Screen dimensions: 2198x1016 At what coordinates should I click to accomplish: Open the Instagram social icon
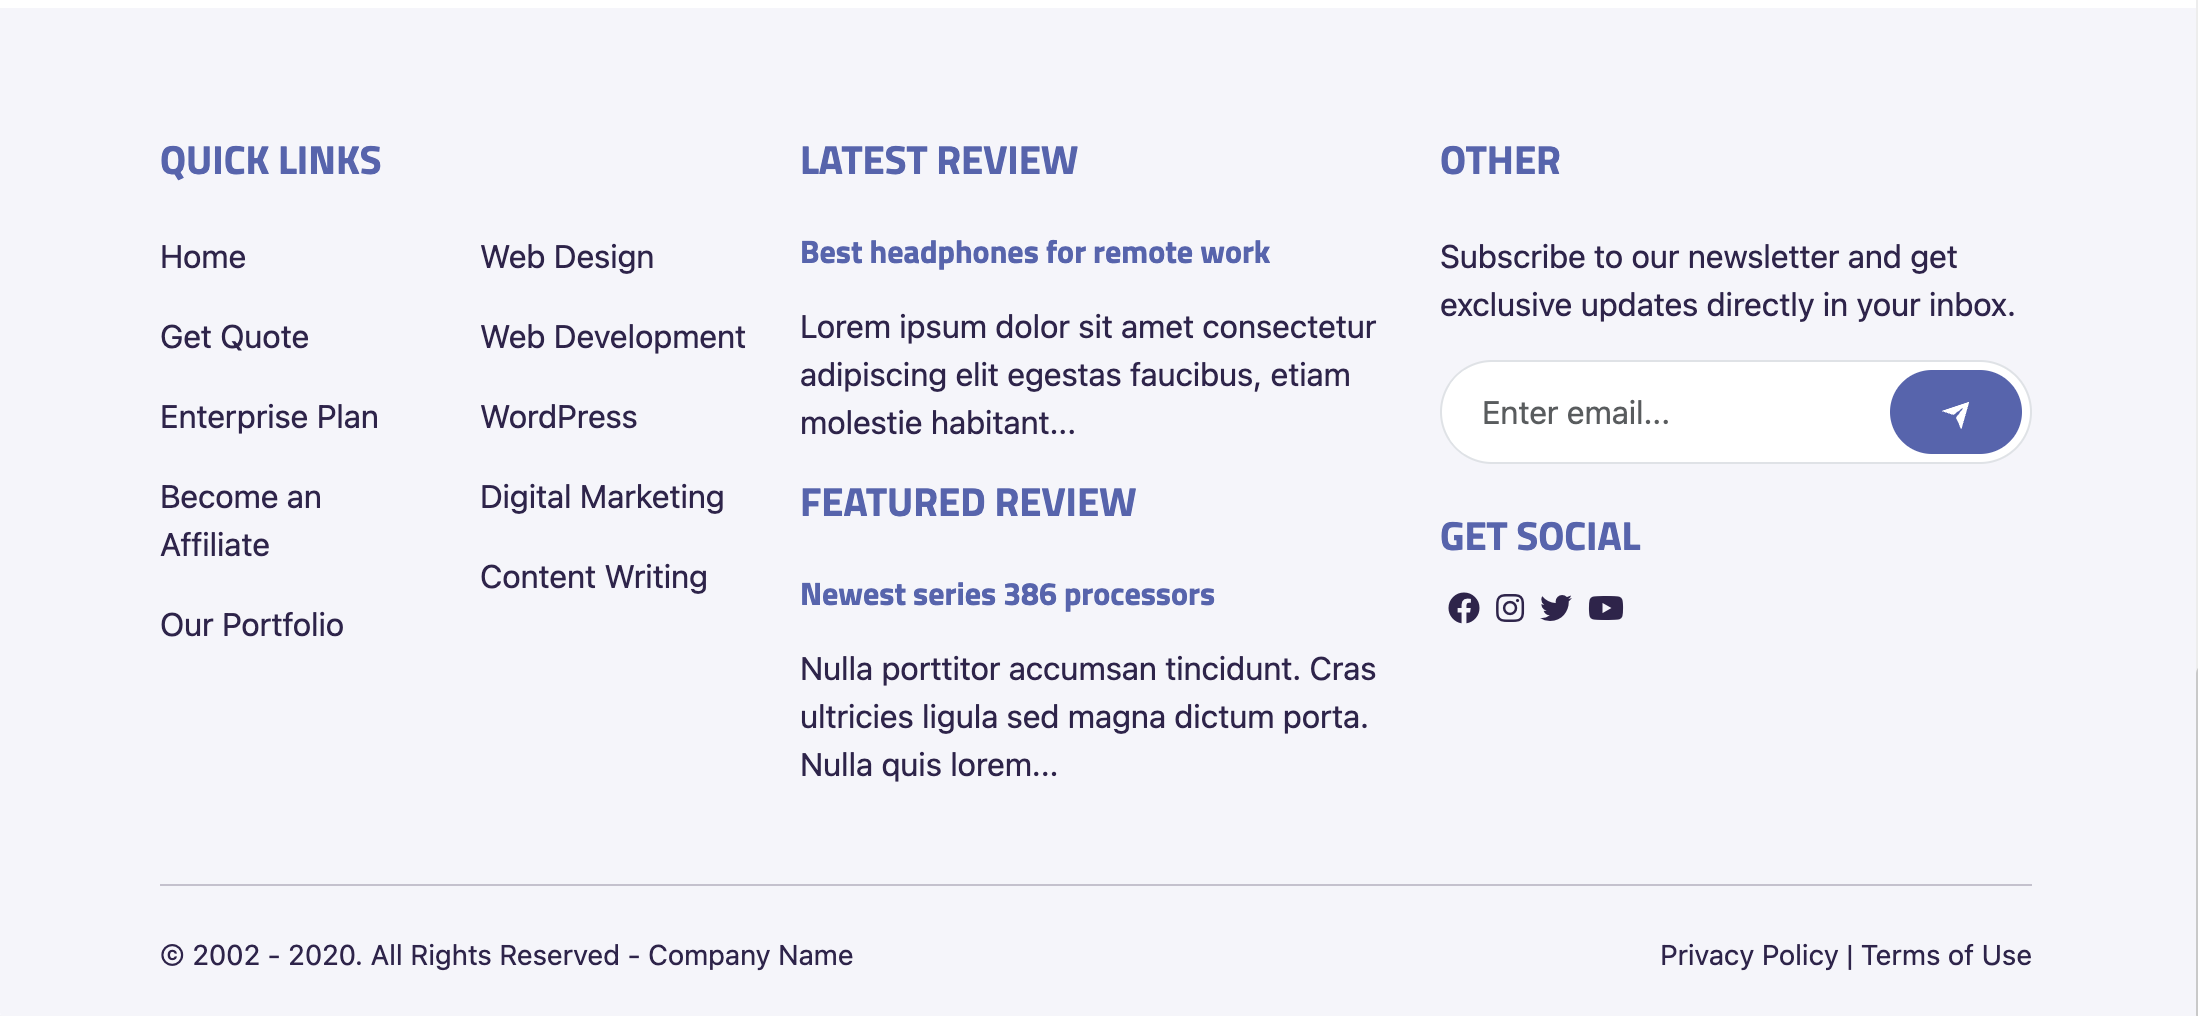pyautogui.click(x=1510, y=608)
